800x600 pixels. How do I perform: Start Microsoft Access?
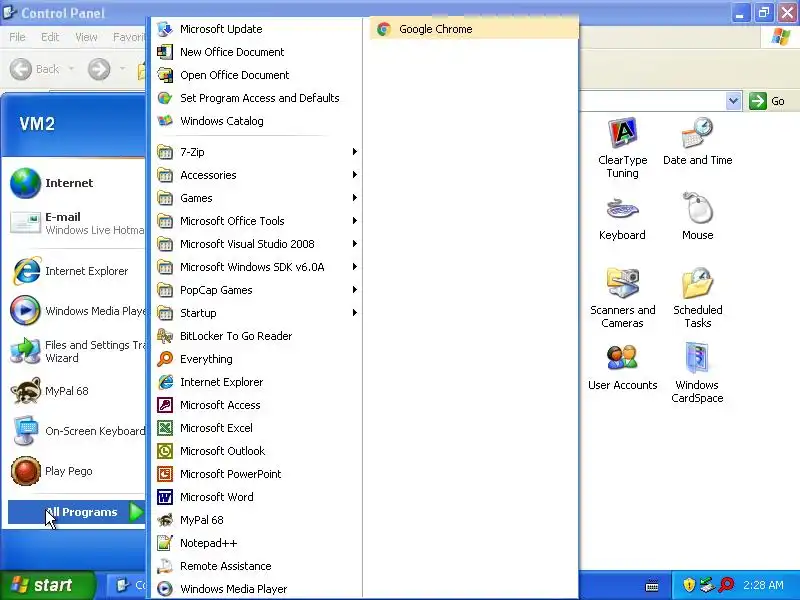257,405
